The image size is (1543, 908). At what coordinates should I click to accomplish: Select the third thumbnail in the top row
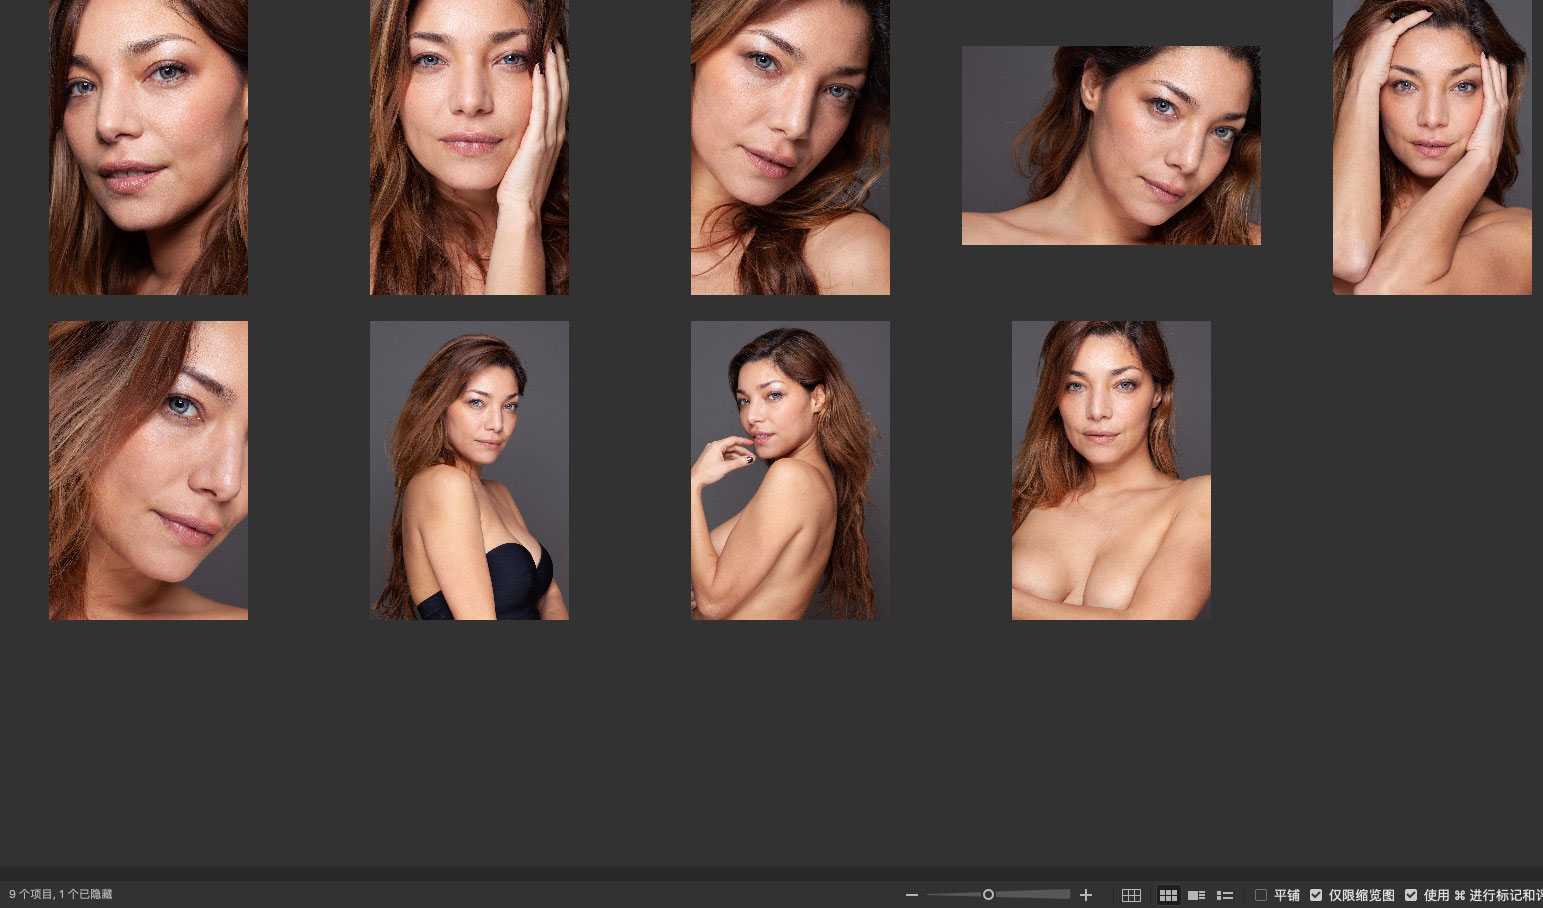point(790,147)
